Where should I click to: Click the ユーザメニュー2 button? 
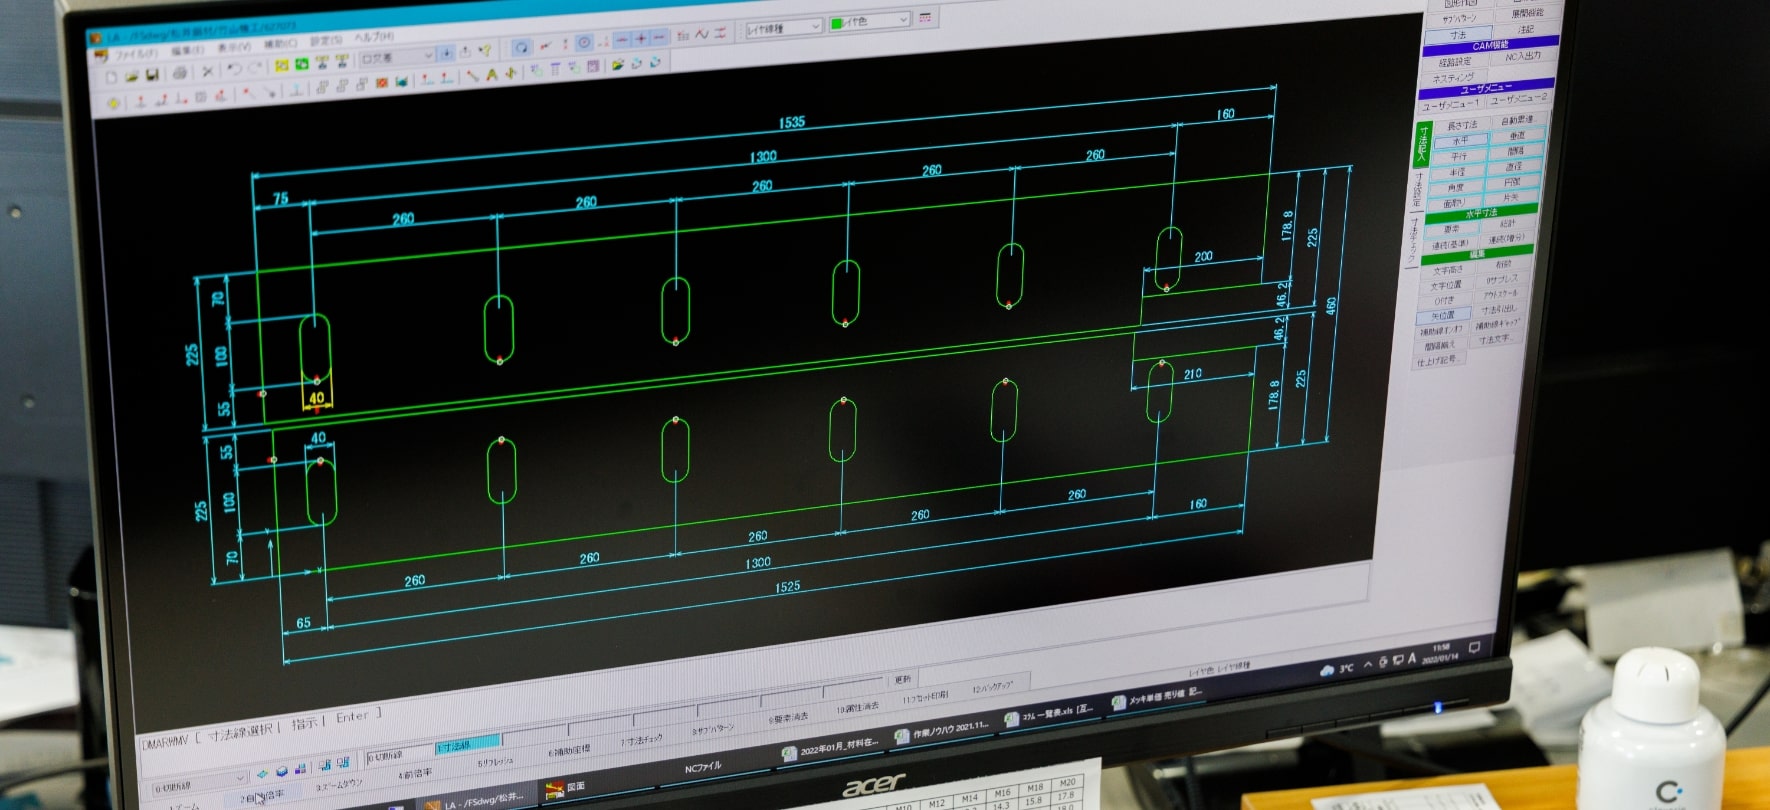(1520, 99)
